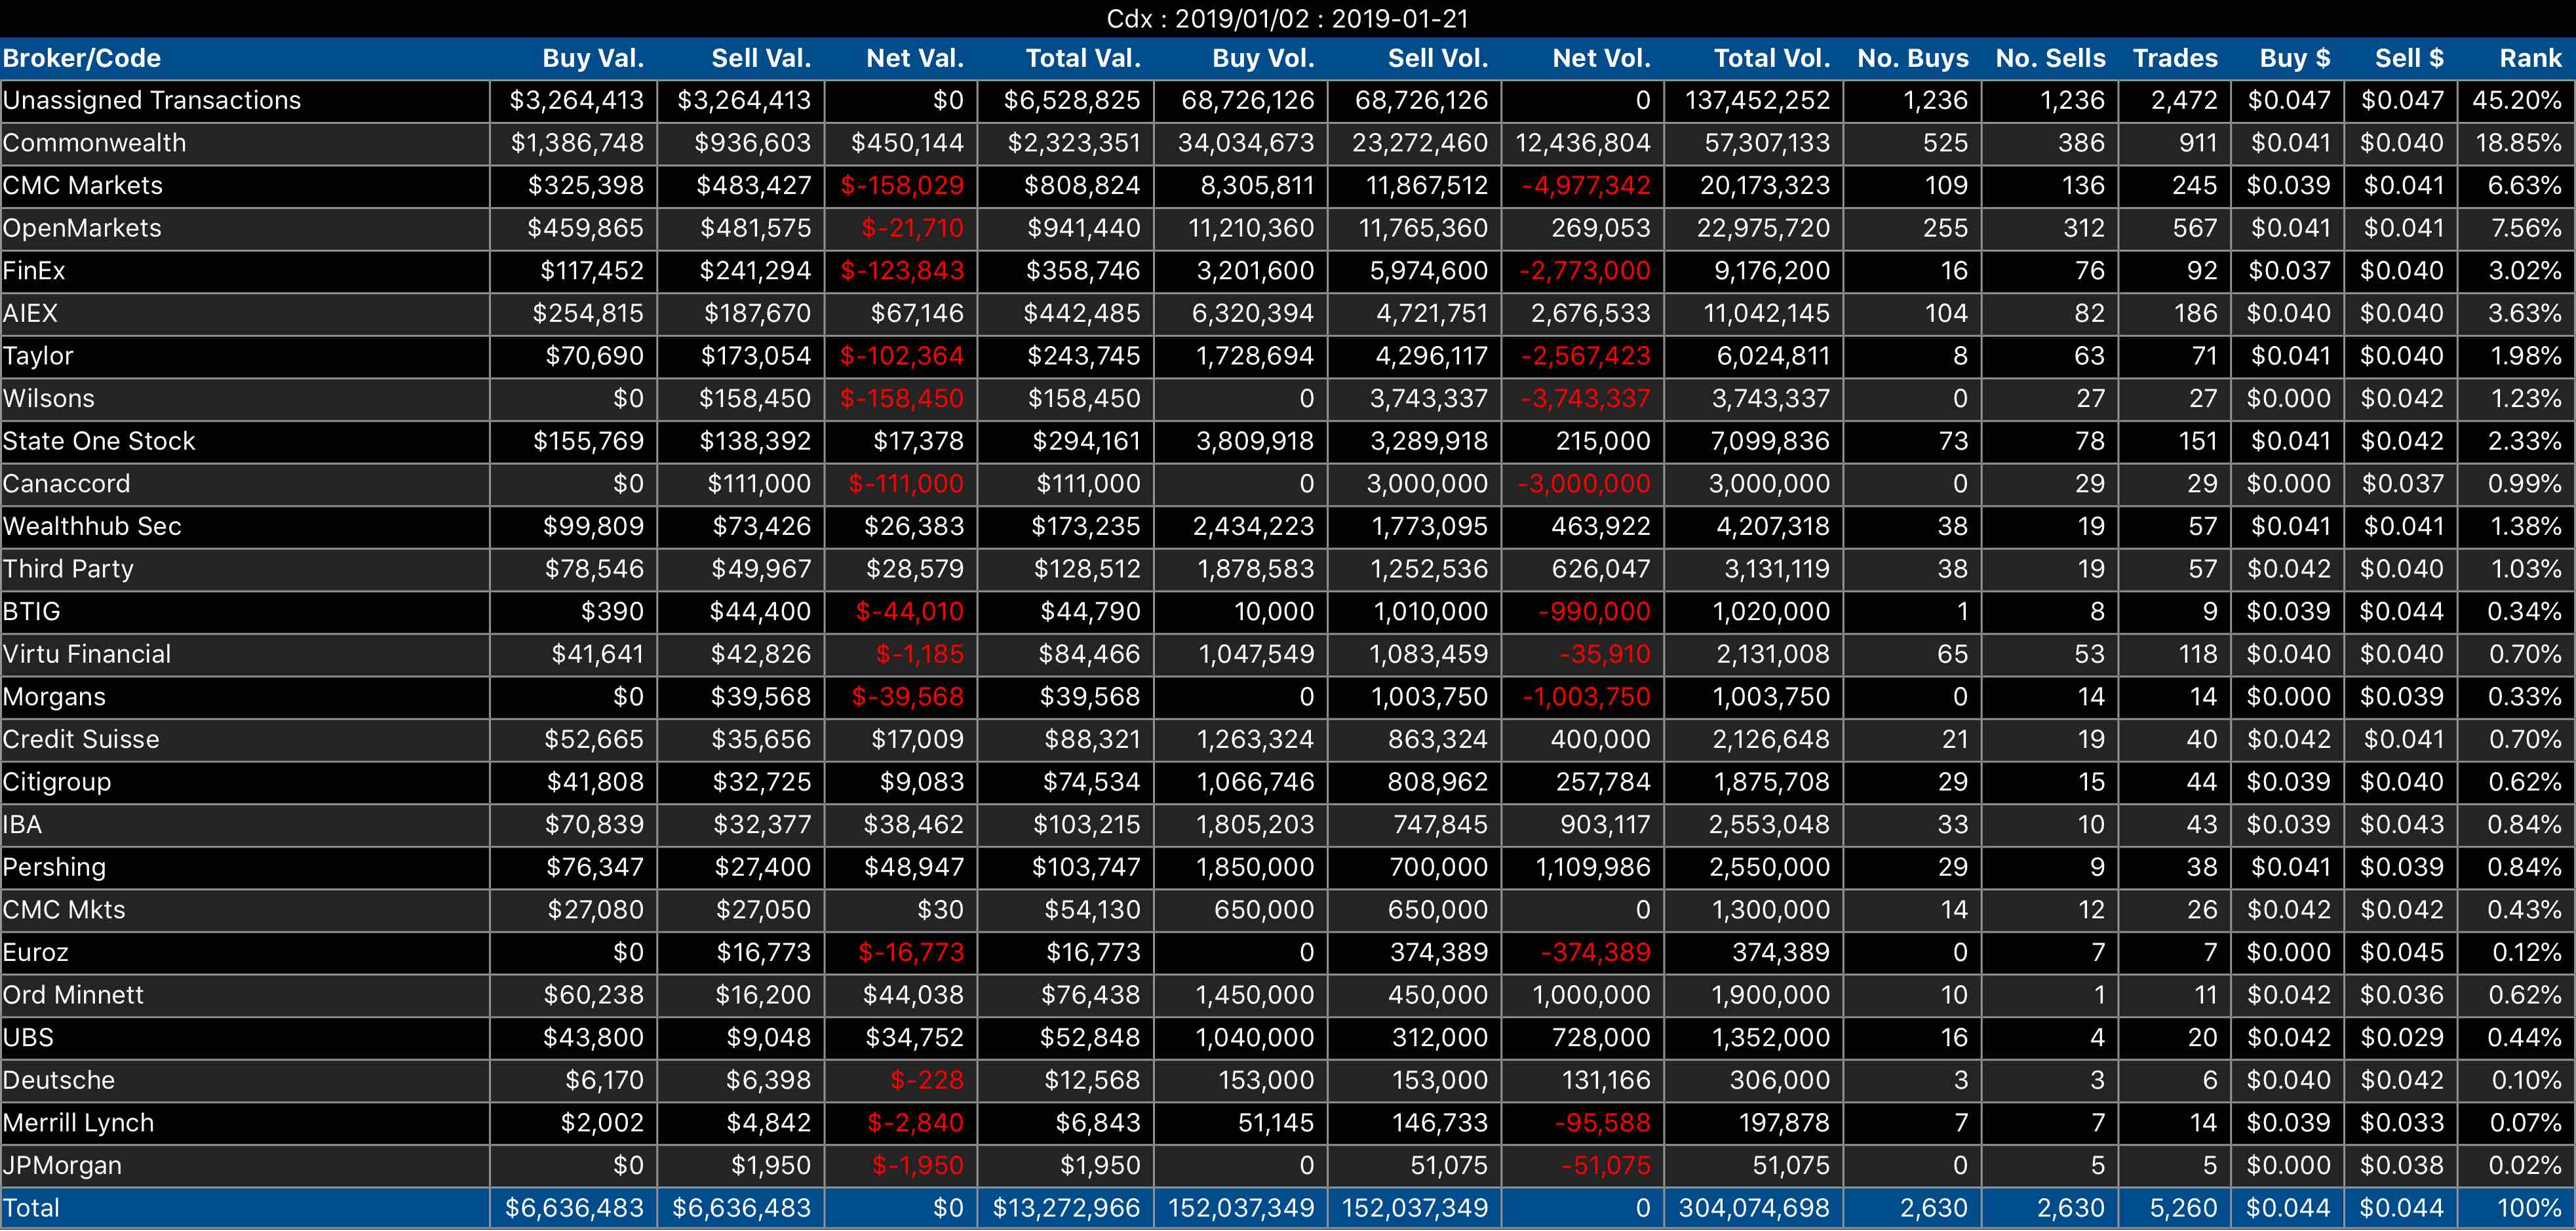Click BTIG net value $-44,010
This screenshot has width=2576, height=1231.
point(909,611)
